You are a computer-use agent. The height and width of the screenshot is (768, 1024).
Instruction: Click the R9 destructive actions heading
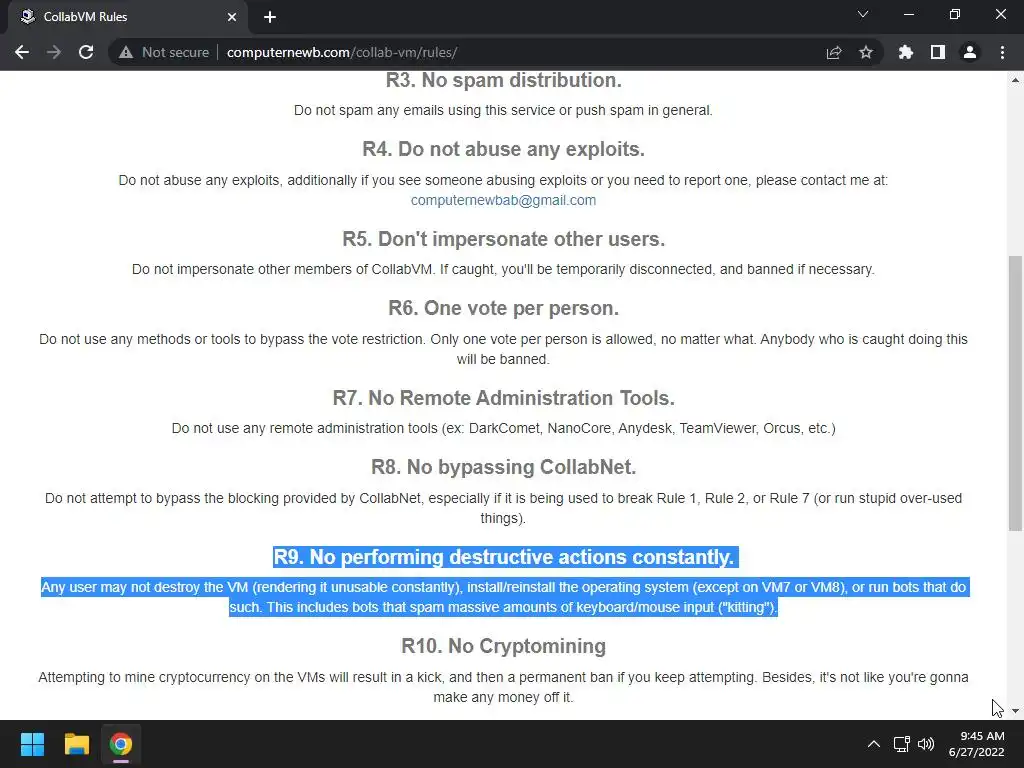click(x=504, y=557)
